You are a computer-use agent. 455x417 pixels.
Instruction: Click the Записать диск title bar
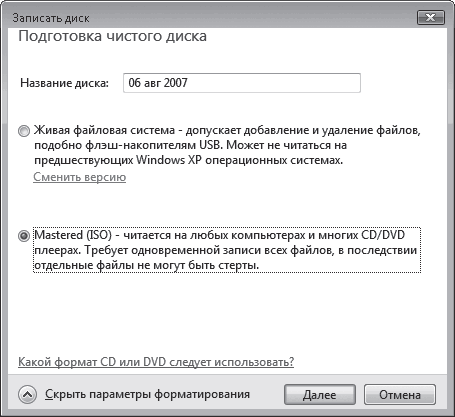coord(213,18)
